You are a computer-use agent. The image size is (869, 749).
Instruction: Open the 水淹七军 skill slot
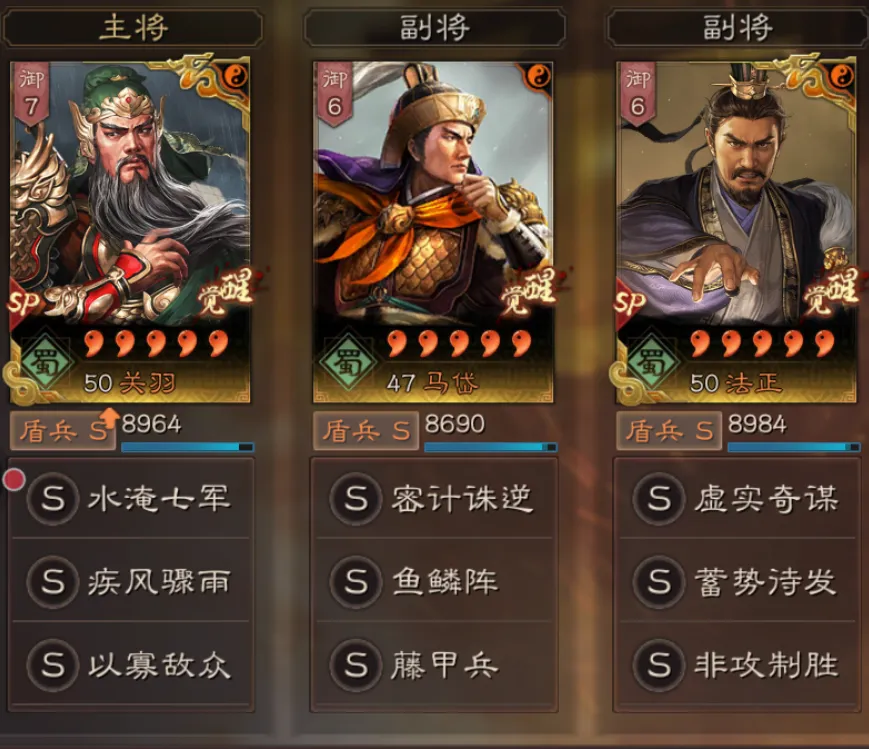[131, 498]
